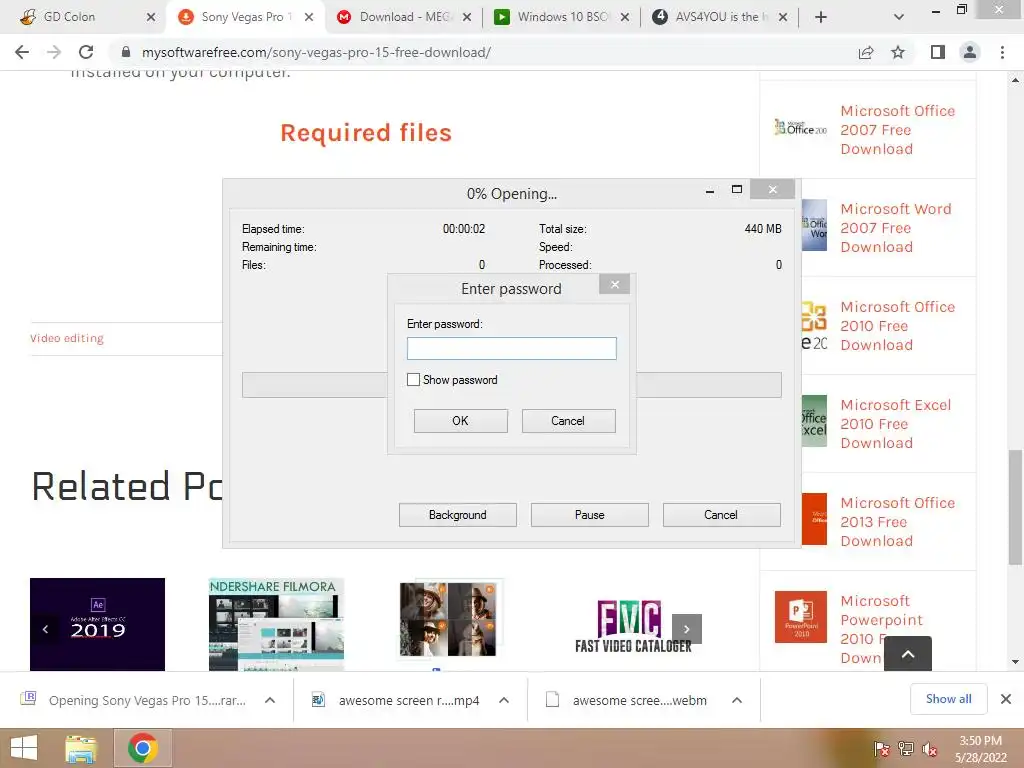Open Microsoft Office 2010 Free Download link

[897, 326]
